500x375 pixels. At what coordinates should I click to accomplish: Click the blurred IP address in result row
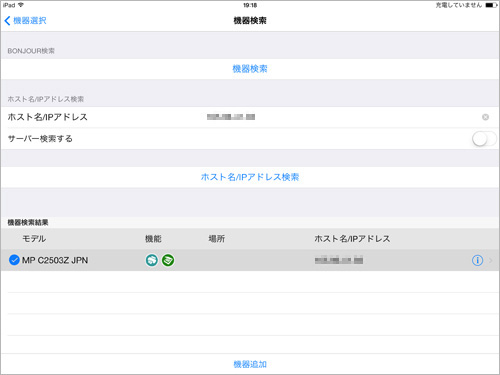tap(339, 260)
